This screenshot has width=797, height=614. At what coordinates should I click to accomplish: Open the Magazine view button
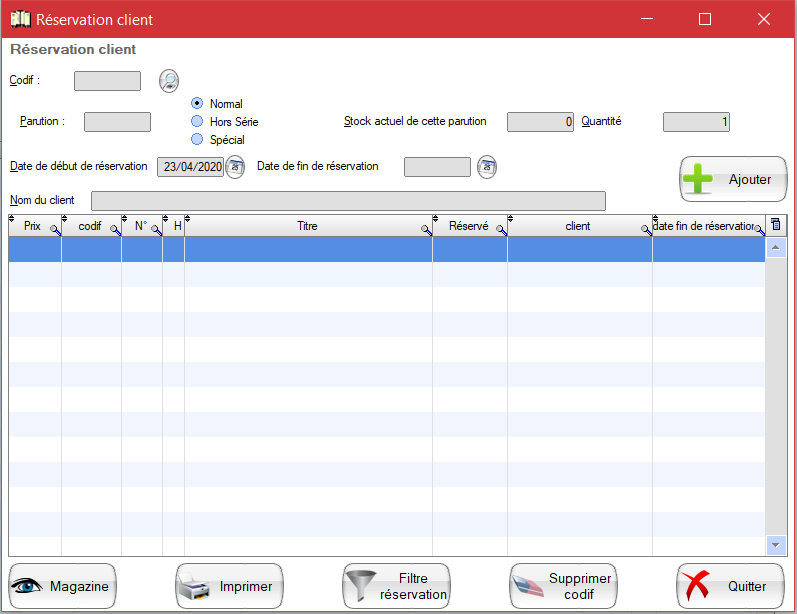point(63,586)
